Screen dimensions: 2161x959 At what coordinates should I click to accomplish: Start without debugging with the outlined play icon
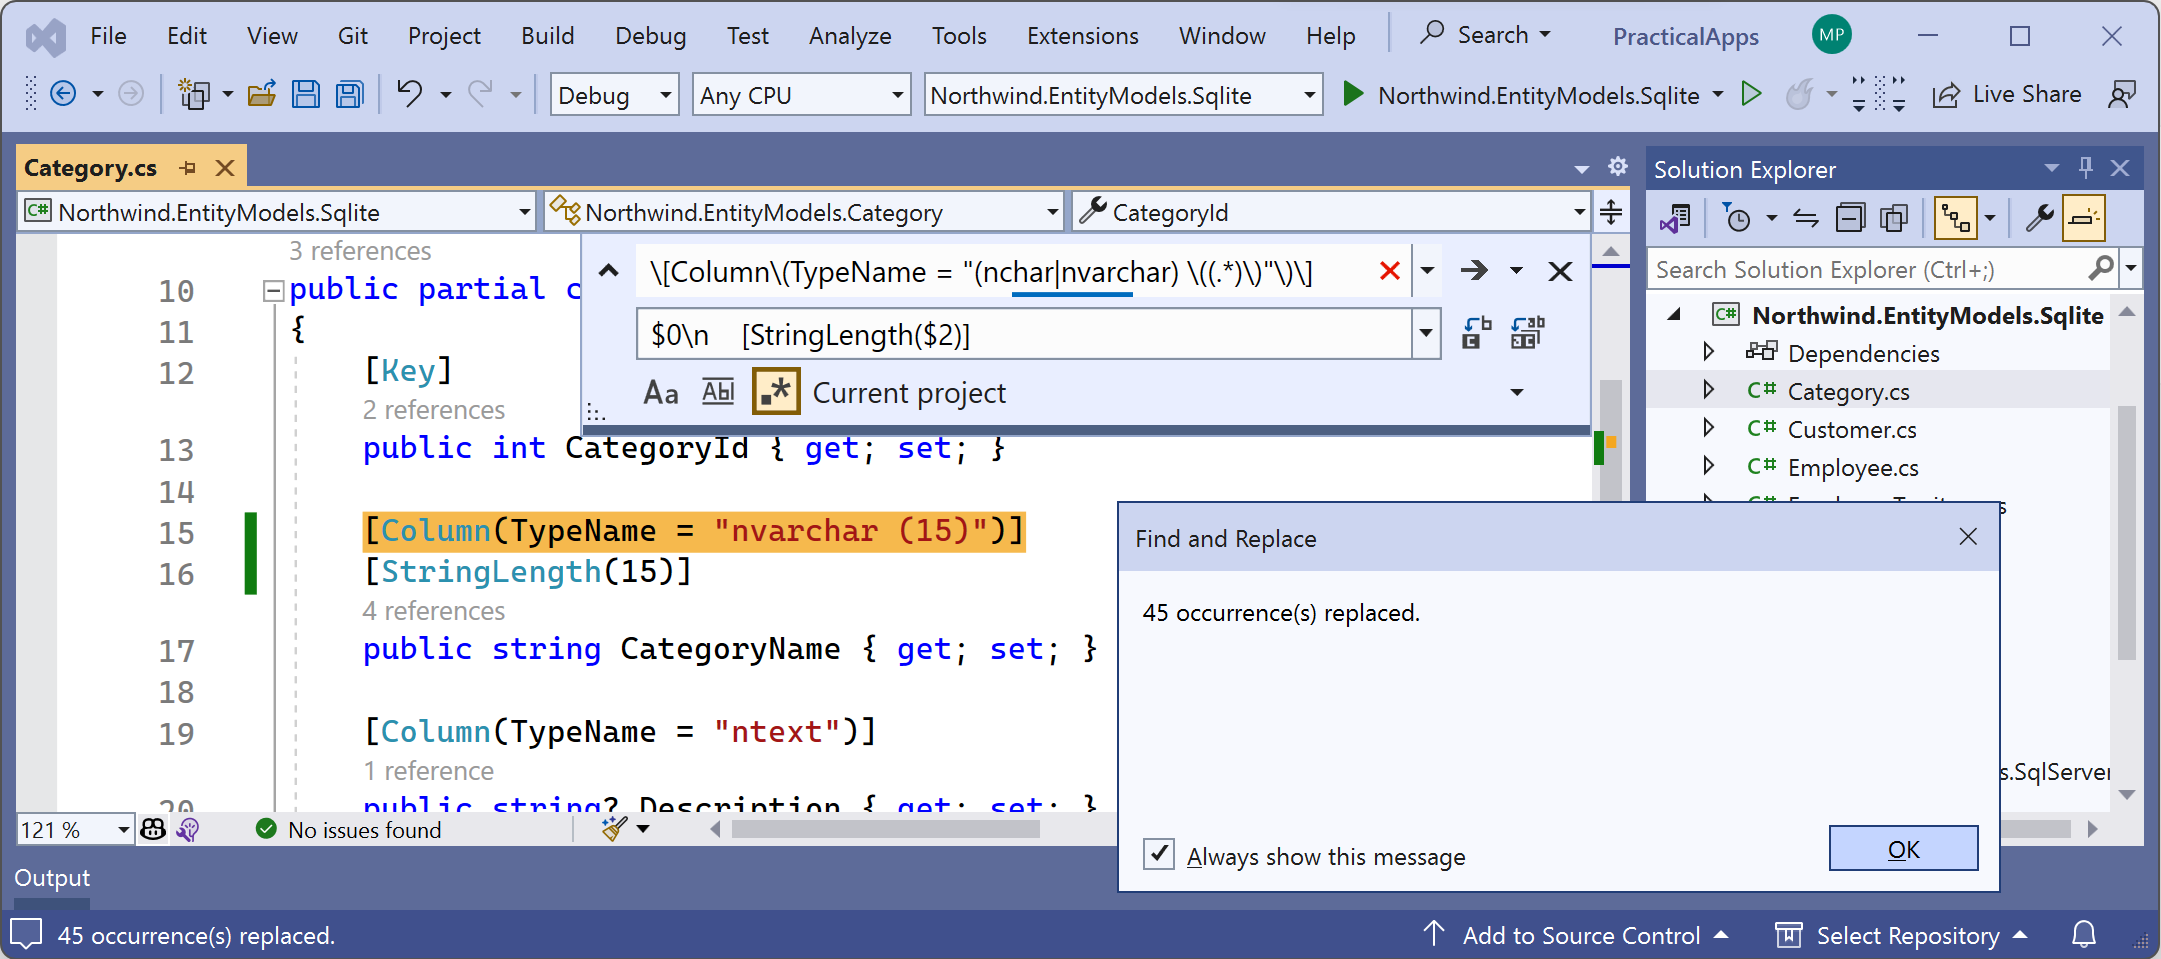click(x=1751, y=94)
